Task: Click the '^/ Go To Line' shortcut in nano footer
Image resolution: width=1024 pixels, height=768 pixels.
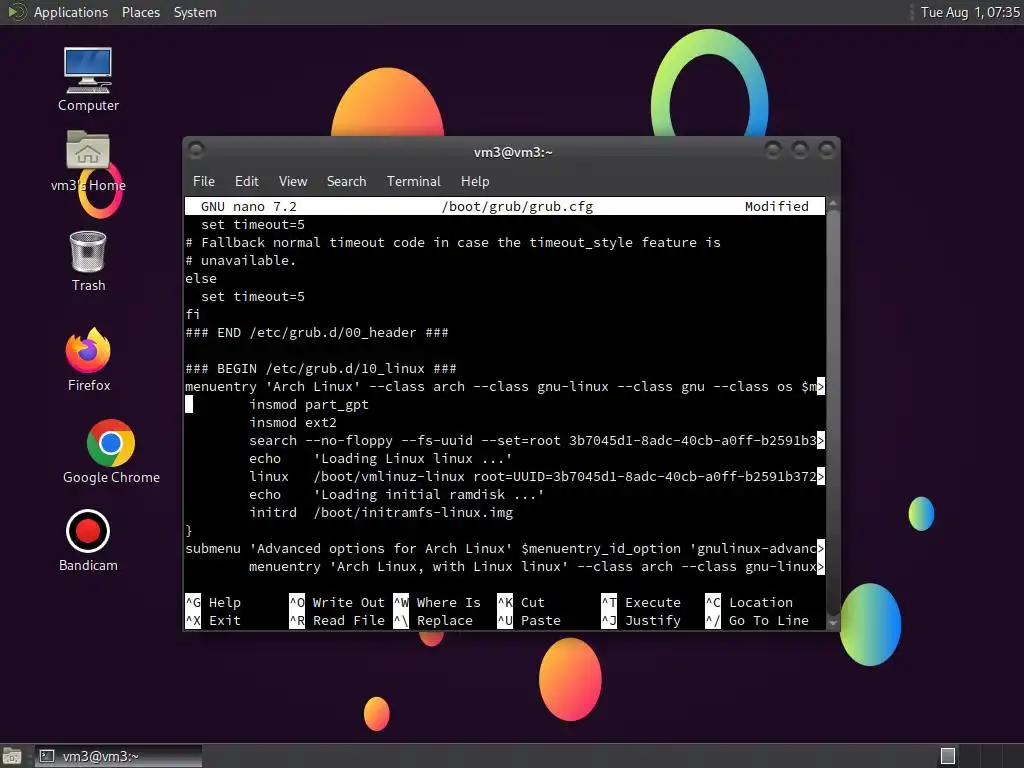Action: coord(757,620)
